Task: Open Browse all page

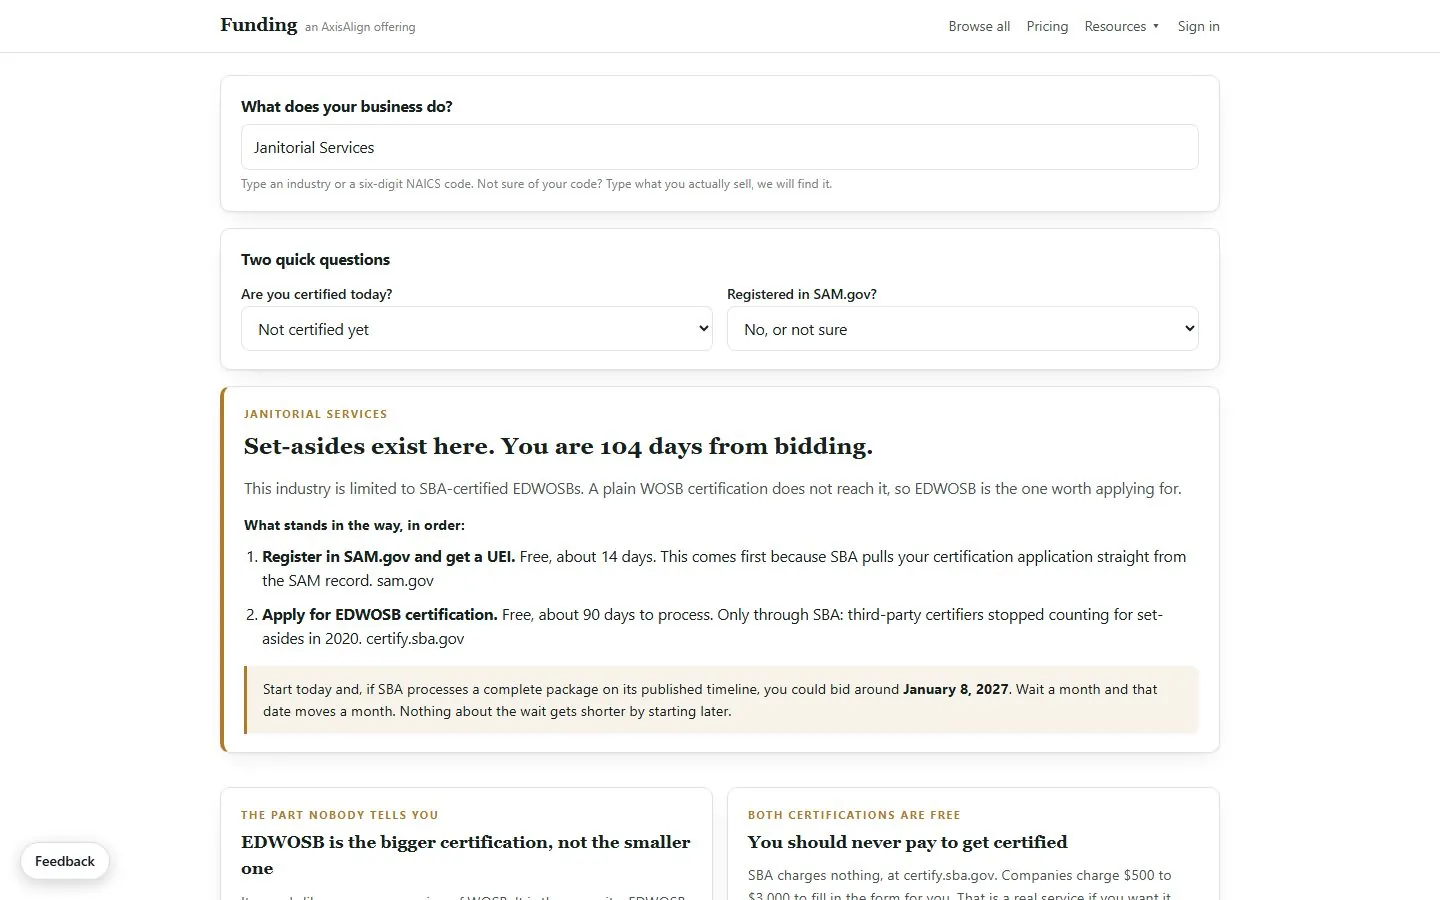Action: tap(979, 26)
